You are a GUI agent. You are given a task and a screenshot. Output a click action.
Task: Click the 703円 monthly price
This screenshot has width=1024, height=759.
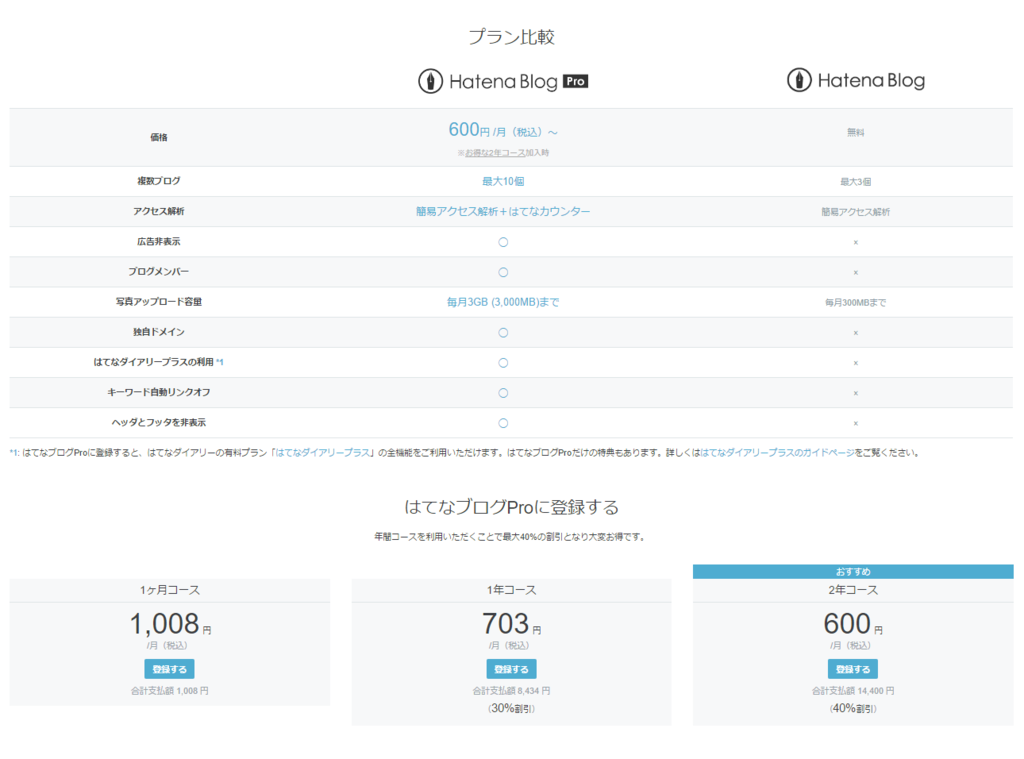[511, 624]
